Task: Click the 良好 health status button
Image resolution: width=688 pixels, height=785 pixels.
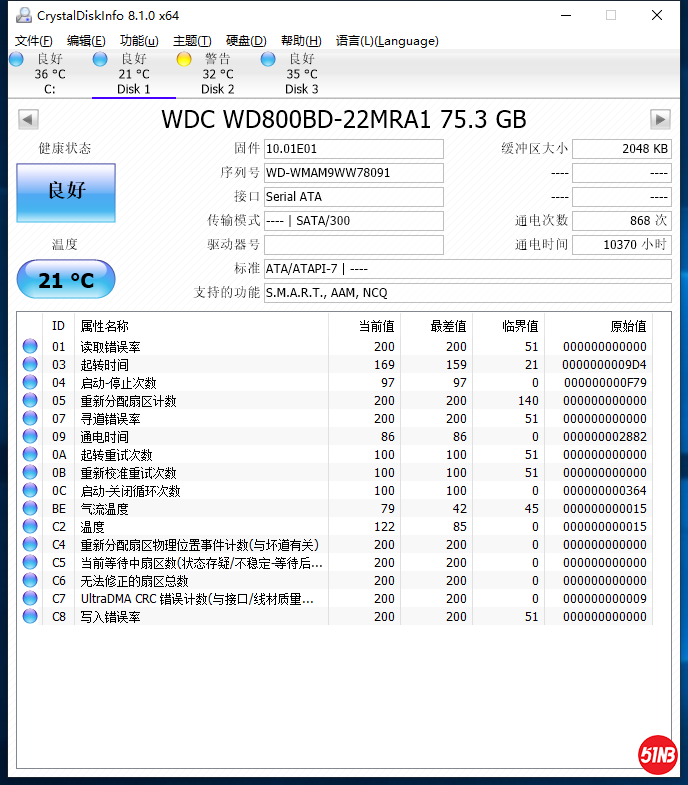Action: click(x=66, y=192)
